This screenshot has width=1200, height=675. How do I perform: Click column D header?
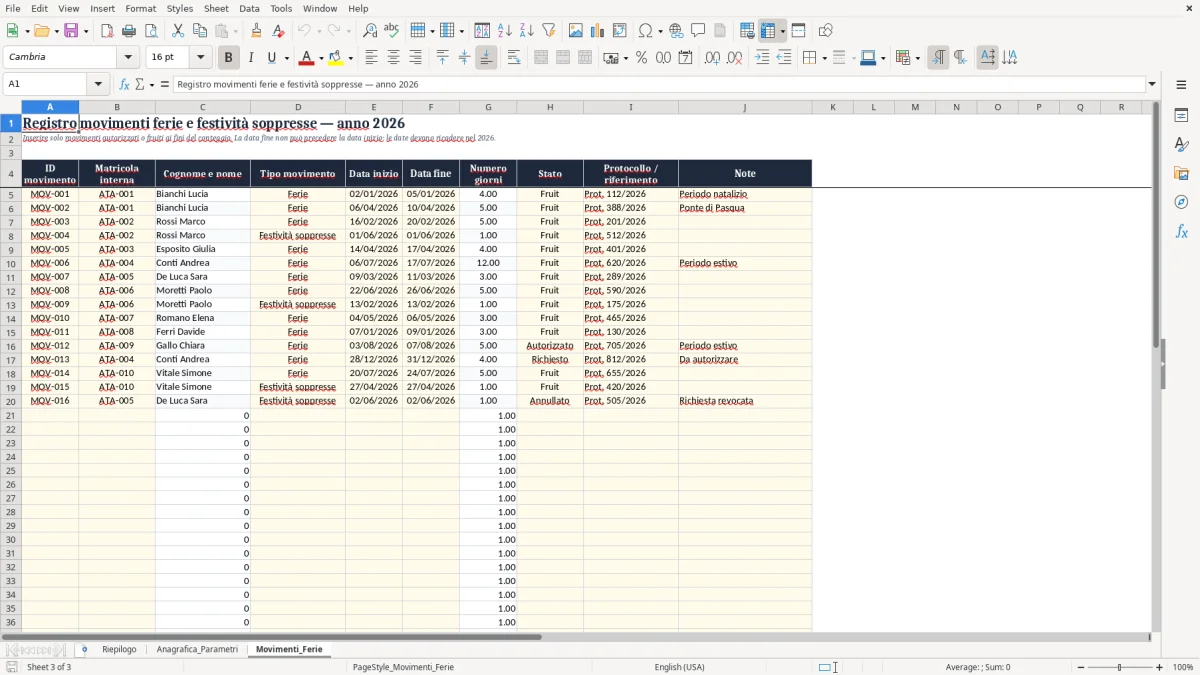[298, 107]
